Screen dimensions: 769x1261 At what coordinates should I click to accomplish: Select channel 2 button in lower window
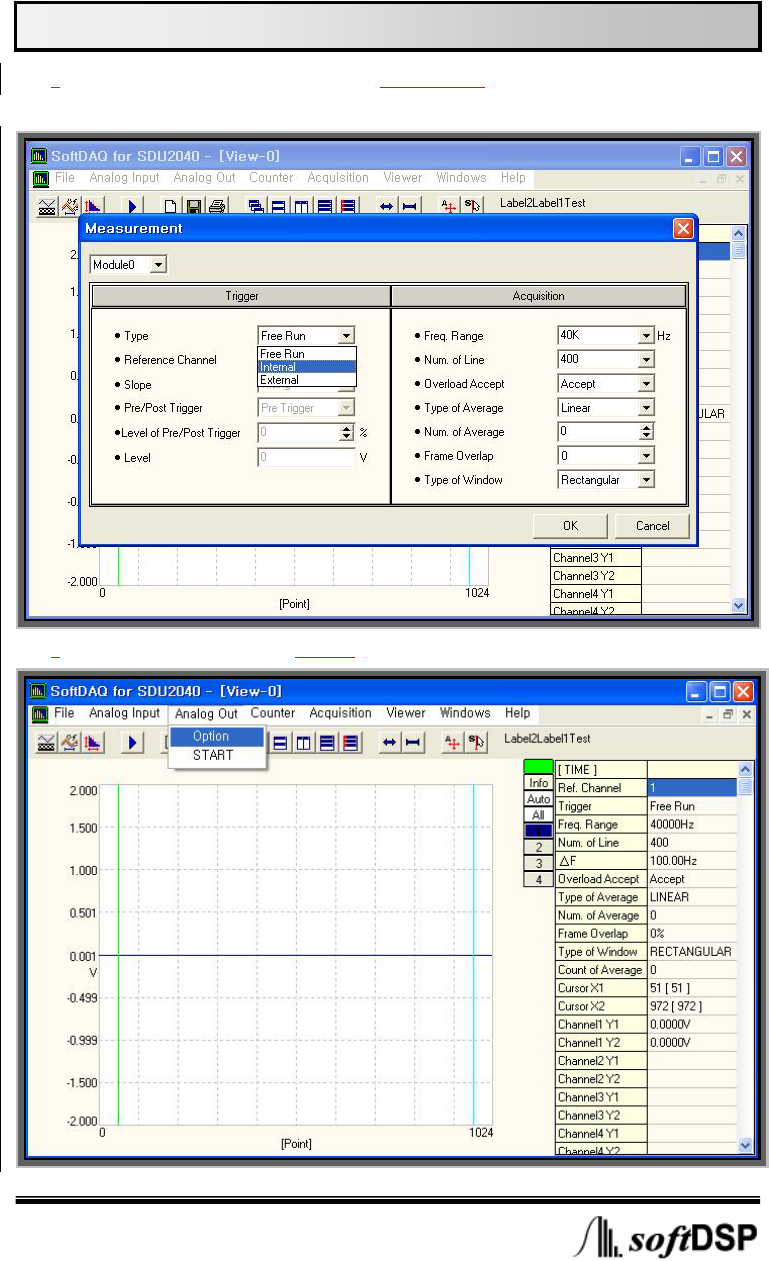[x=539, y=847]
